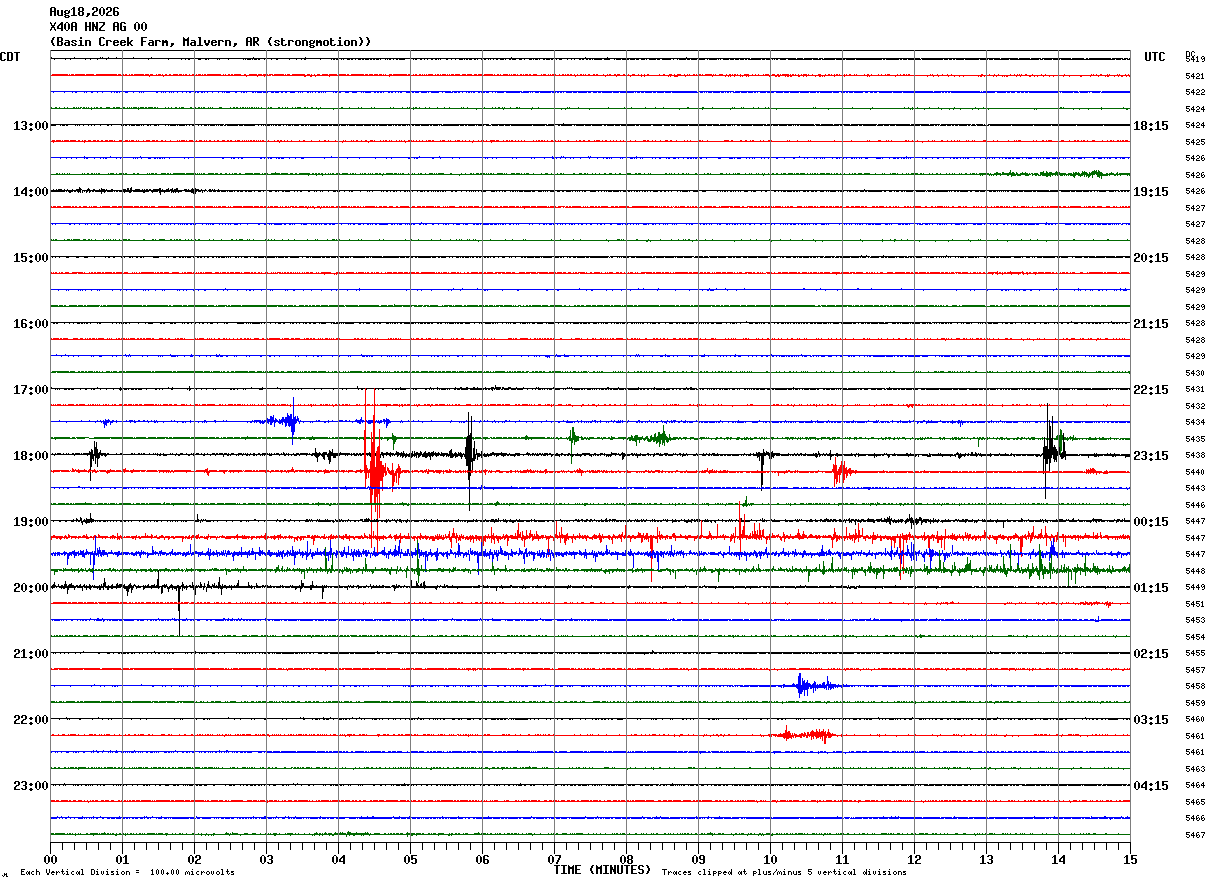
Task: Click the red waveform event in the 22:00 hour
Action: 804,734
